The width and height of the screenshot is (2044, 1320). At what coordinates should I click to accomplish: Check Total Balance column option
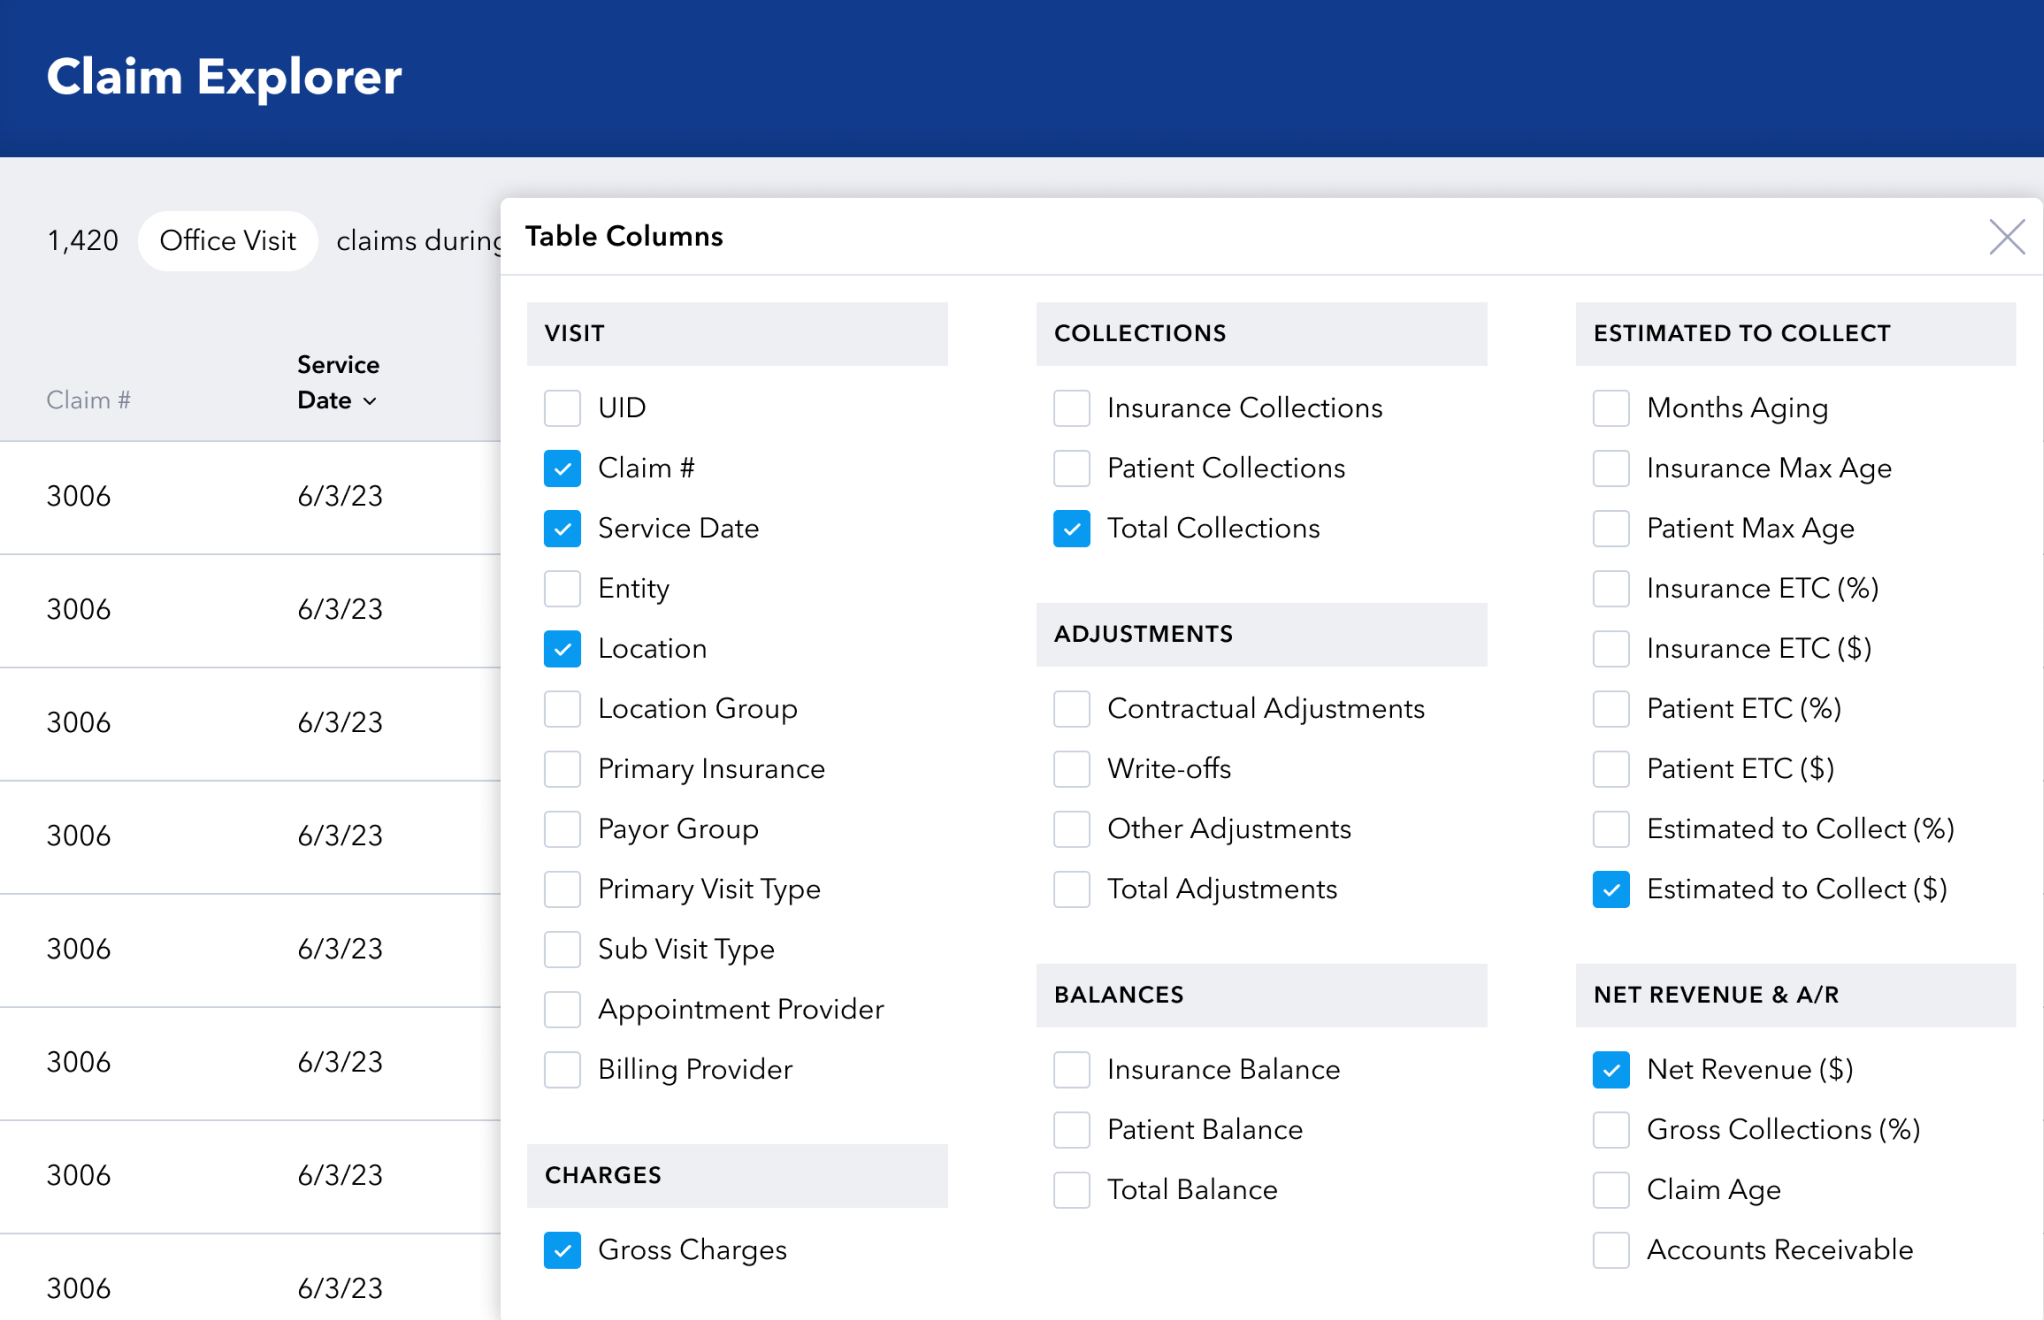pyautogui.click(x=1071, y=1190)
